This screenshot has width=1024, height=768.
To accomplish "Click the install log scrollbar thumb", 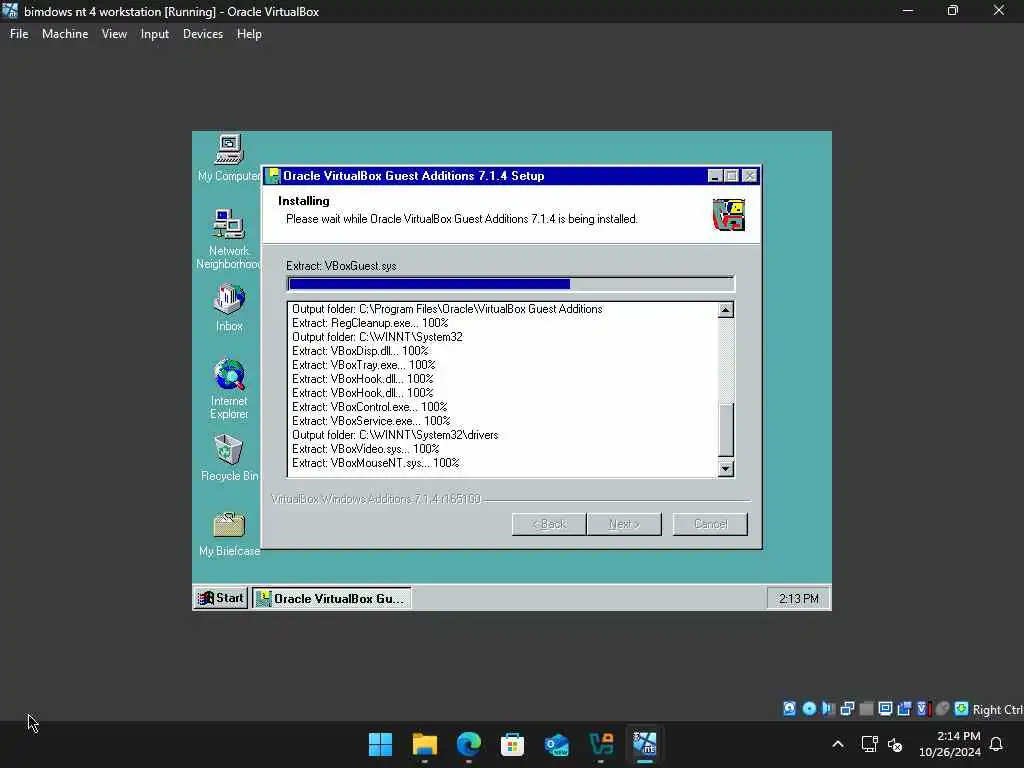I will pyautogui.click(x=726, y=430).
